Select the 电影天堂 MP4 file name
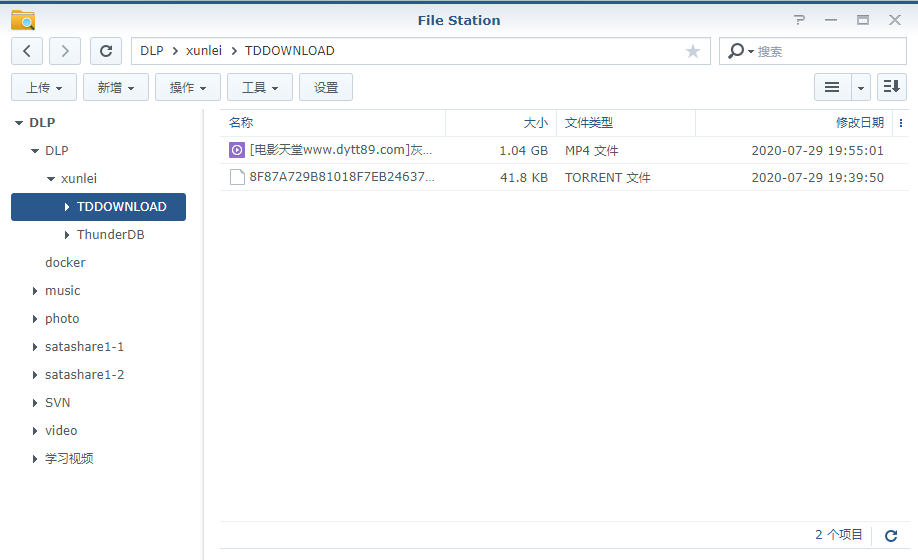The height and width of the screenshot is (560, 918). point(341,150)
